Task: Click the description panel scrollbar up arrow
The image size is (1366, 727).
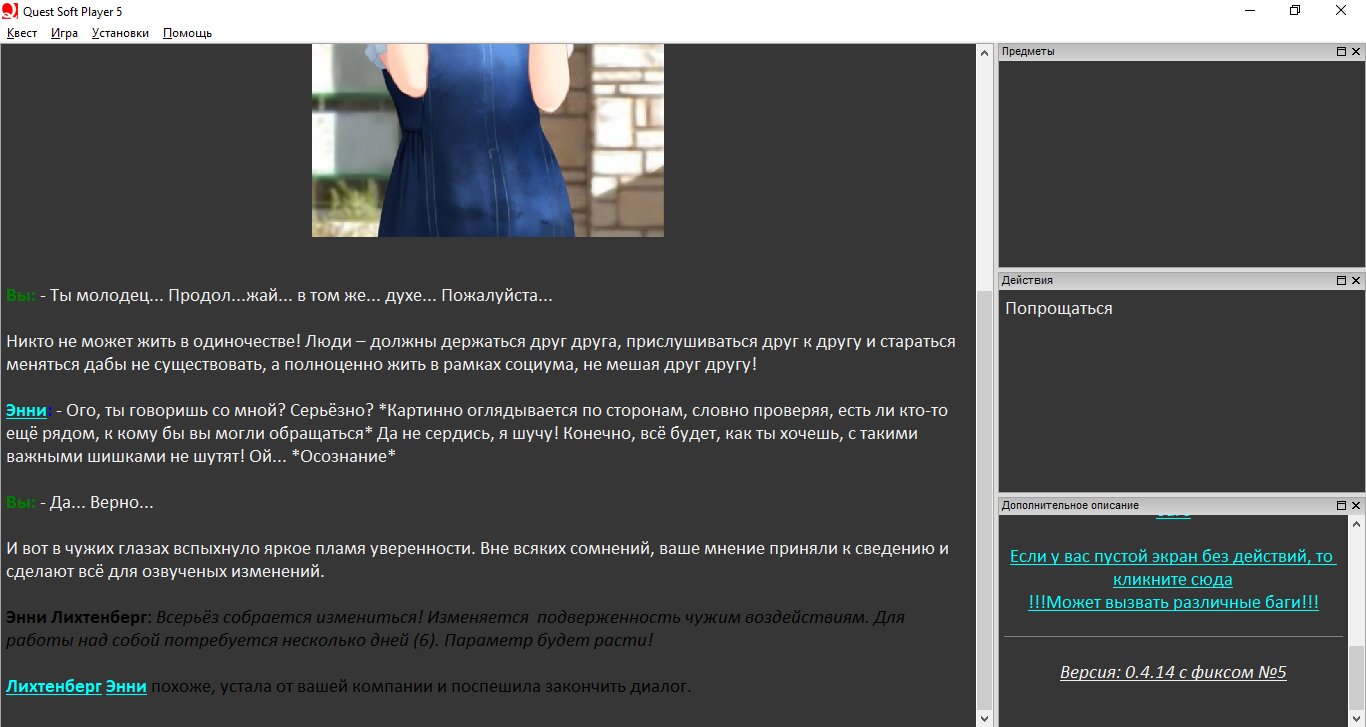Action: click(x=1356, y=524)
